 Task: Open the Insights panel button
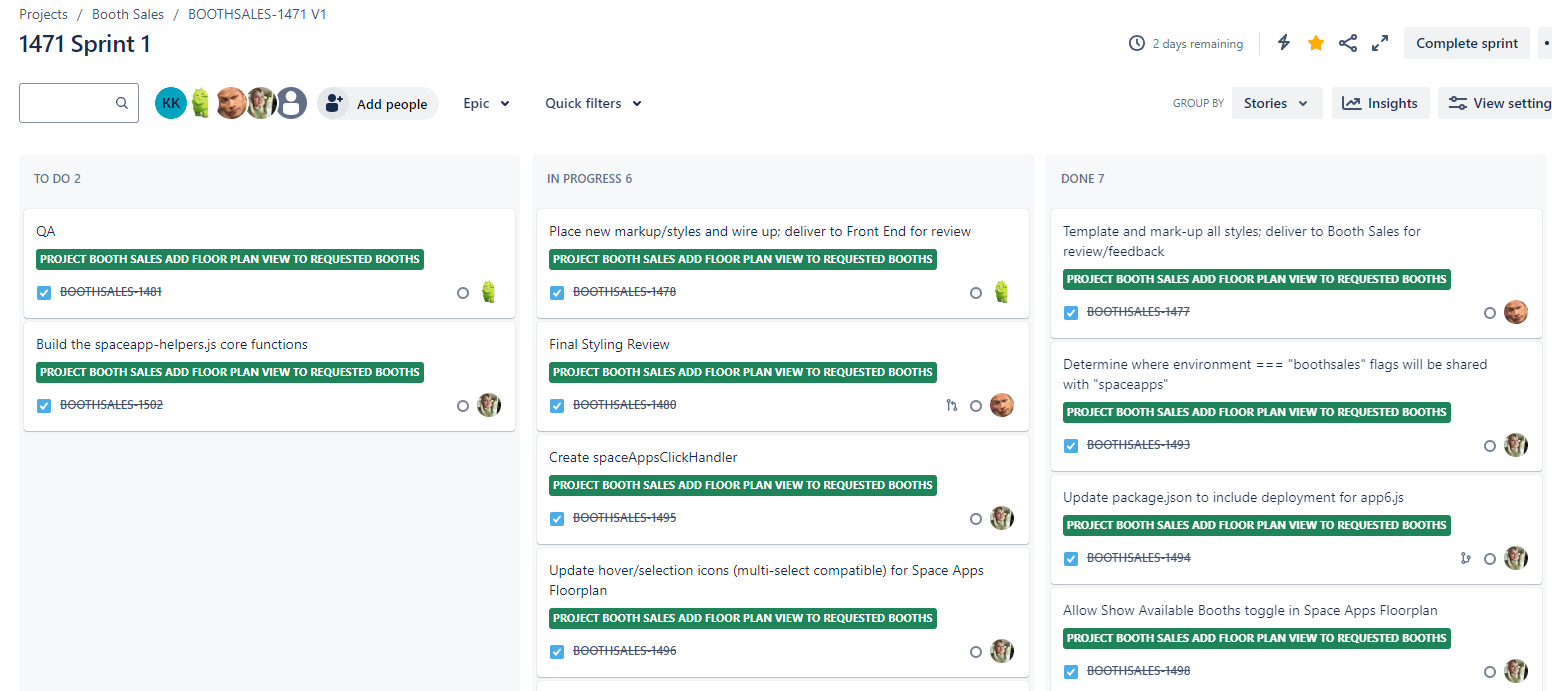1380,103
